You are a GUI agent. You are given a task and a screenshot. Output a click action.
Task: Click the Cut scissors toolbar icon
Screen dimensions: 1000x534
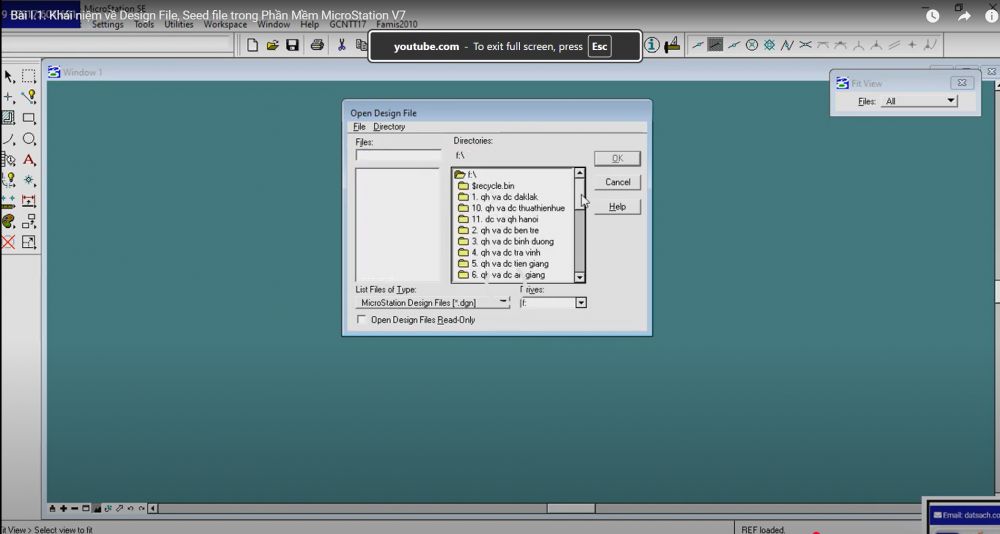[x=341, y=45]
